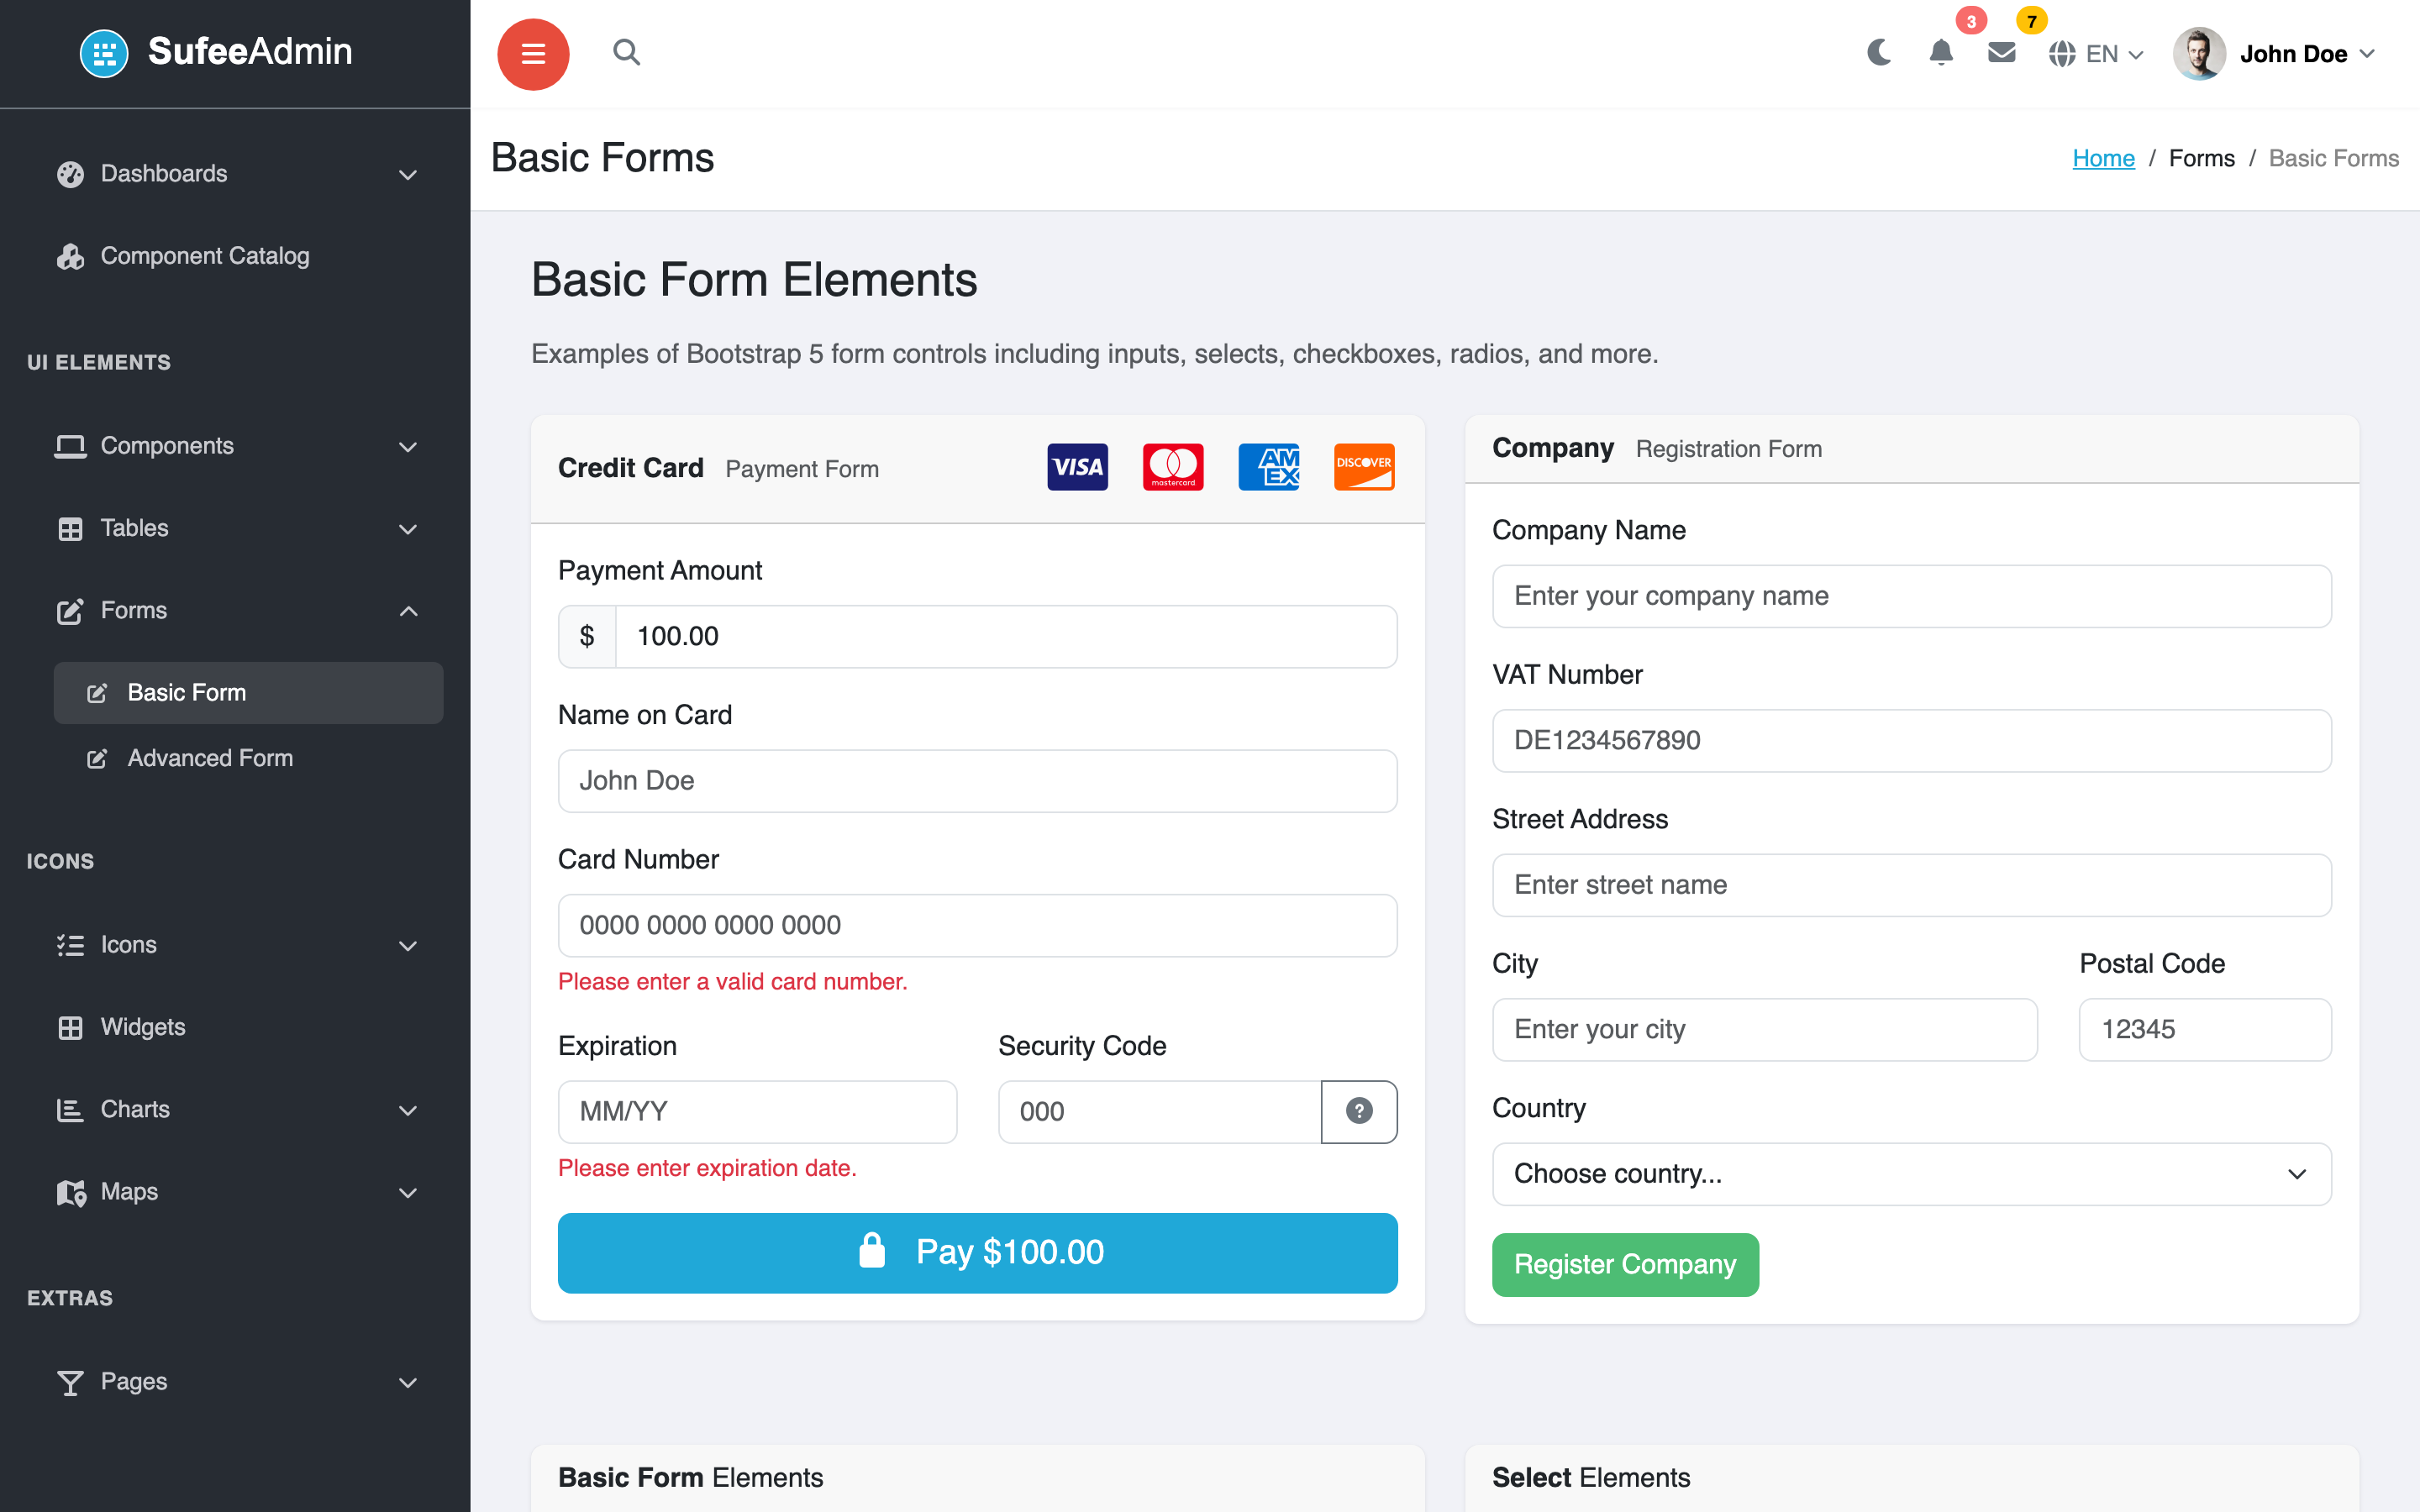
Task: Focus the Company Name field
Action: click(1911, 597)
